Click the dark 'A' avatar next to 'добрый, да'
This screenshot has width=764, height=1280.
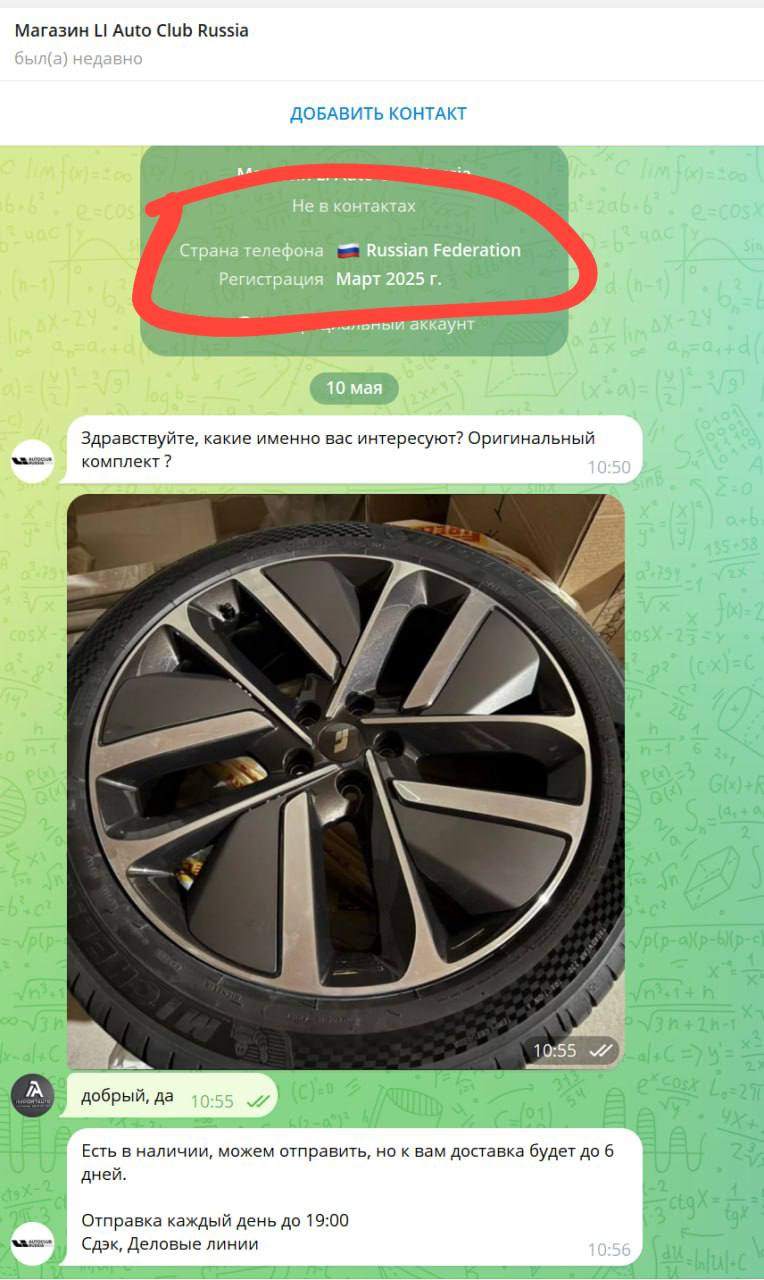(32, 1096)
